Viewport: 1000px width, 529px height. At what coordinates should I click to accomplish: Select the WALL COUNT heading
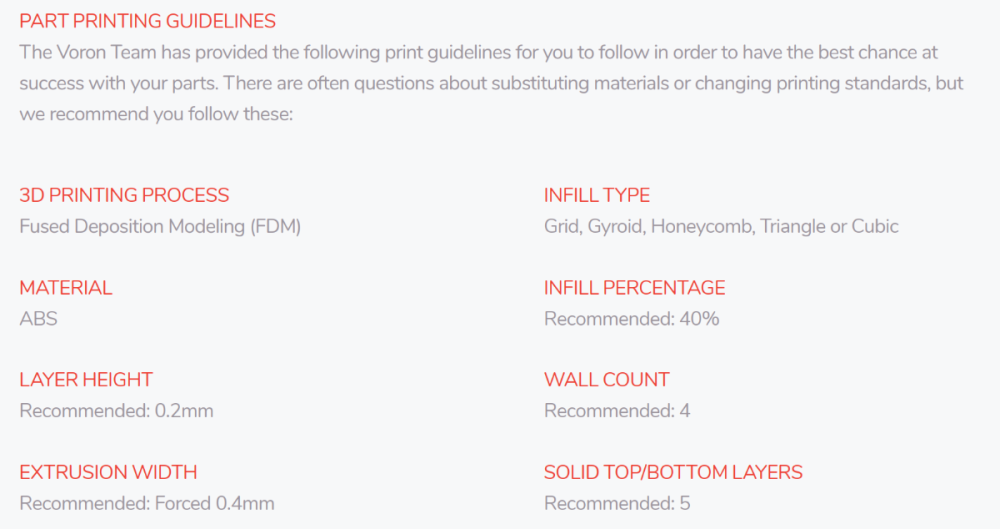607,380
